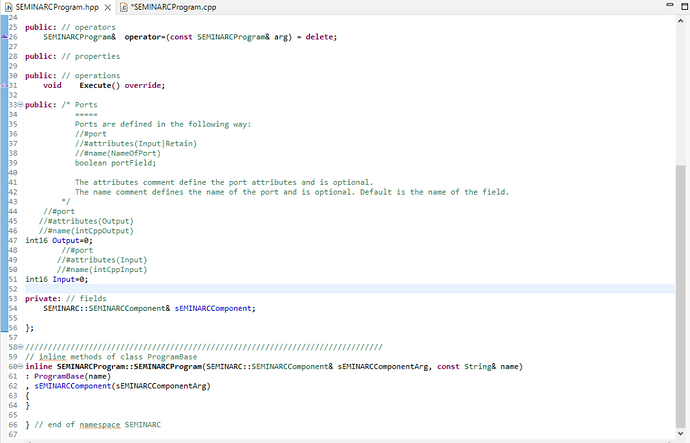Click the underlined word 'inline' in the line 59 comment
Image resolution: width=690 pixels, height=443 pixels.
pos(52,357)
